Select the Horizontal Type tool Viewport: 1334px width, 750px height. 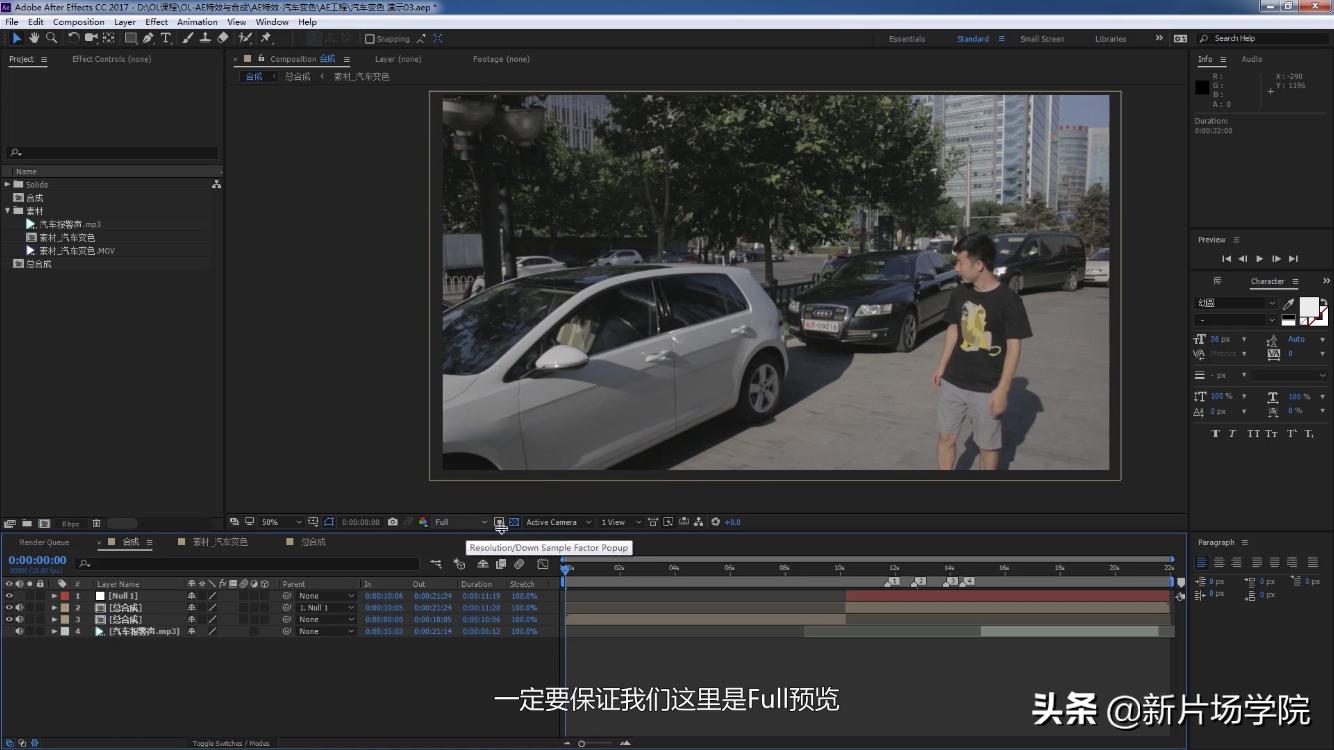click(165, 38)
